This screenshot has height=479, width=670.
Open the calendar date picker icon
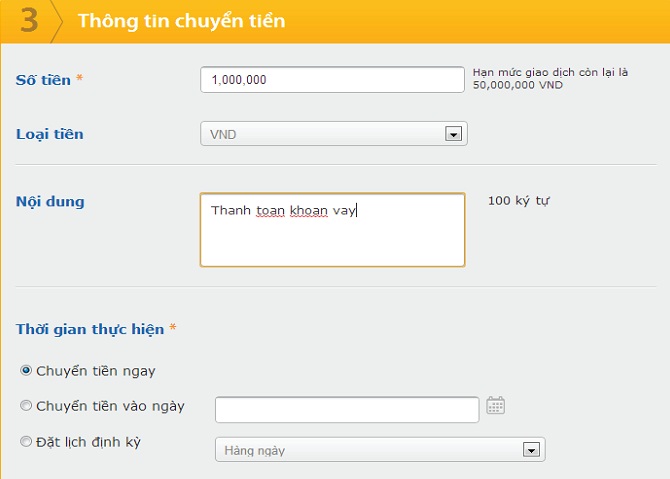tap(496, 406)
